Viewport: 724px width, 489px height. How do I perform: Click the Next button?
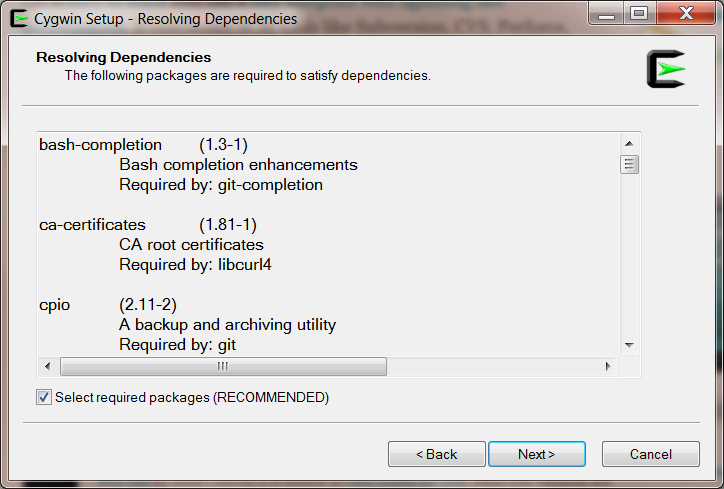coord(537,454)
